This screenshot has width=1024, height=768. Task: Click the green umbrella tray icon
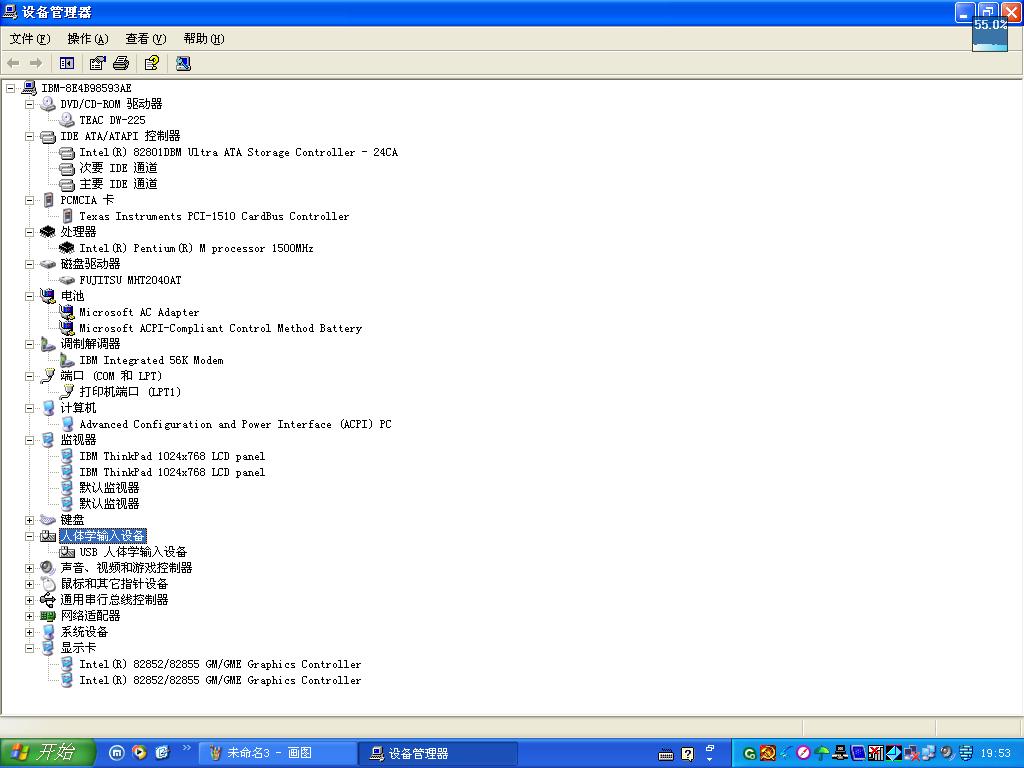(x=822, y=753)
